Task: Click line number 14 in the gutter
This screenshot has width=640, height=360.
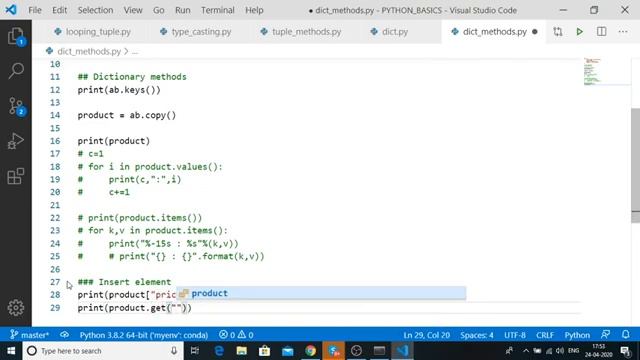Action: pyautogui.click(x=55, y=116)
